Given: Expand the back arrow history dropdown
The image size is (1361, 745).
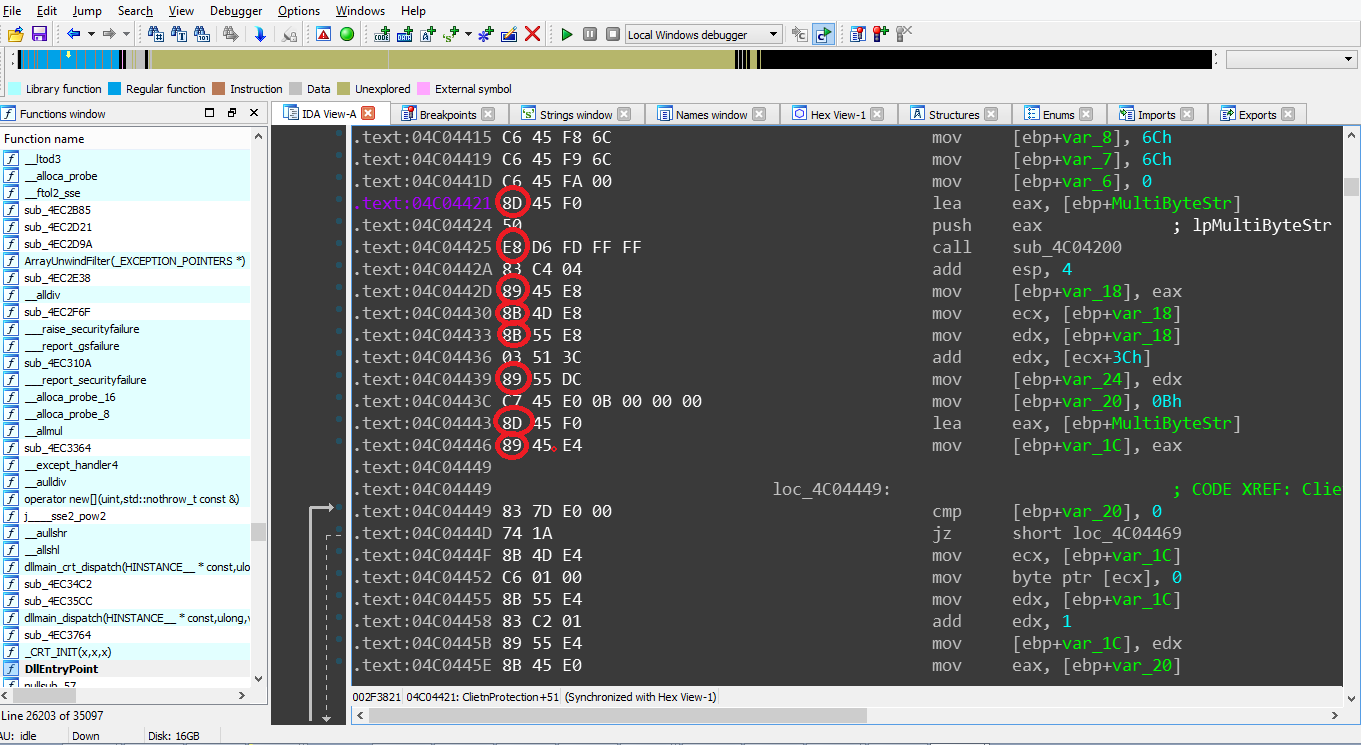Looking at the screenshot, I should [x=91, y=34].
